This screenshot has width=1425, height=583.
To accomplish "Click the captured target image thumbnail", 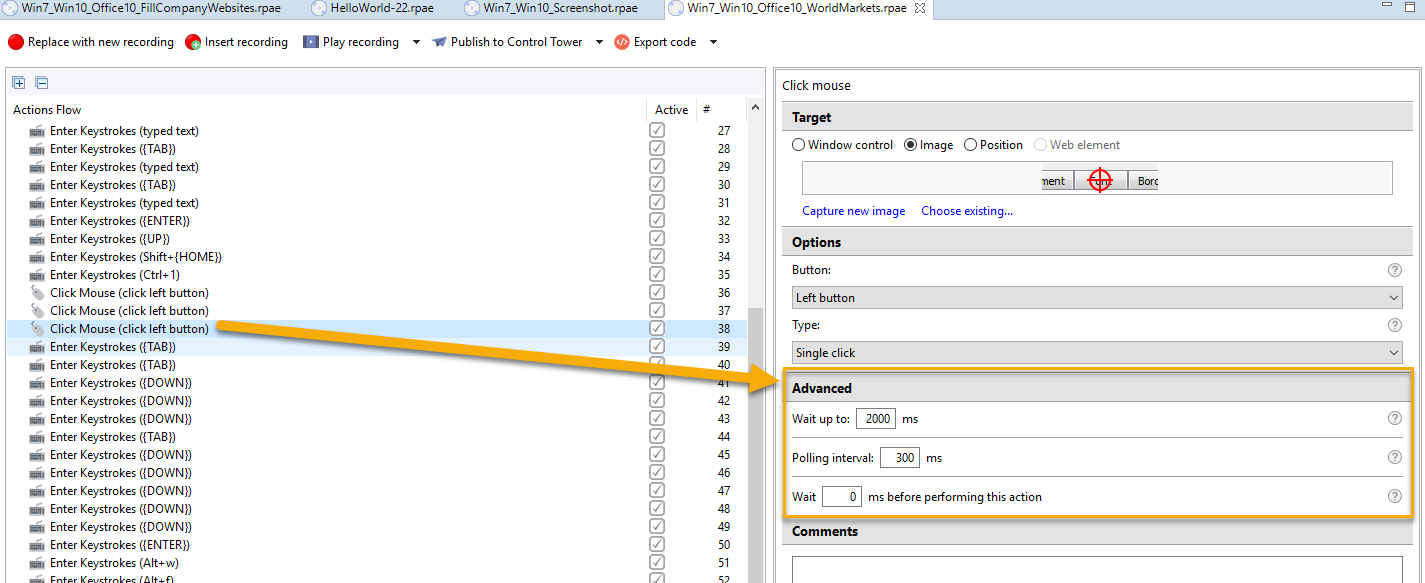I will (x=1100, y=180).
